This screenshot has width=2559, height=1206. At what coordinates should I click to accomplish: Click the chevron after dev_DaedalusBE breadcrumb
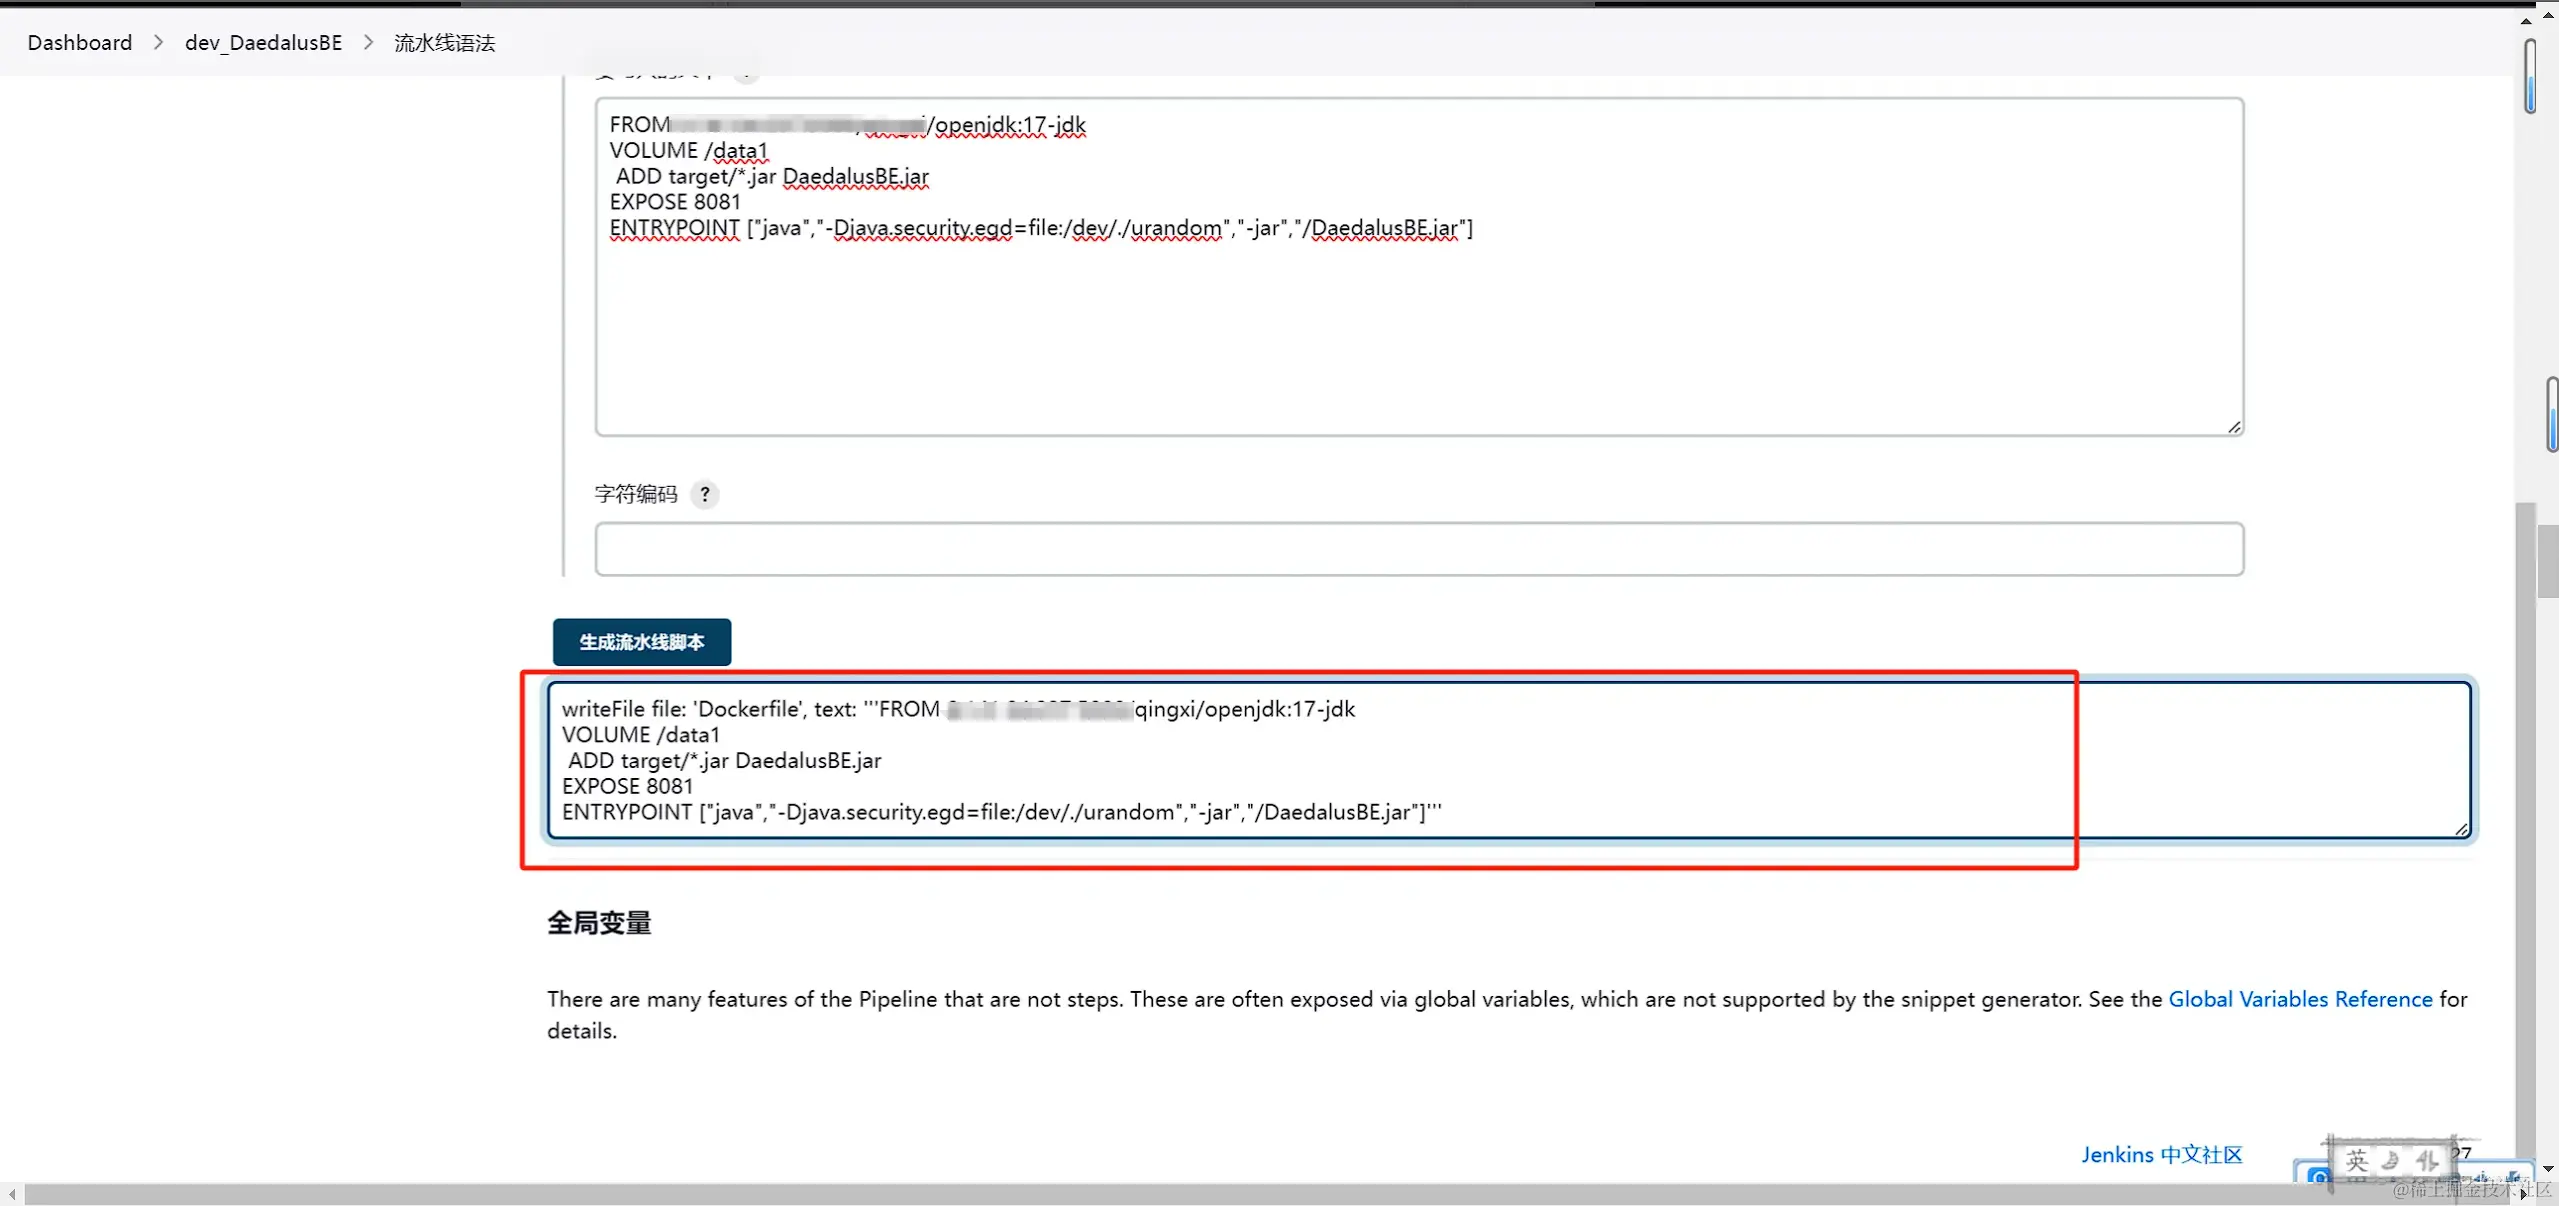(368, 42)
